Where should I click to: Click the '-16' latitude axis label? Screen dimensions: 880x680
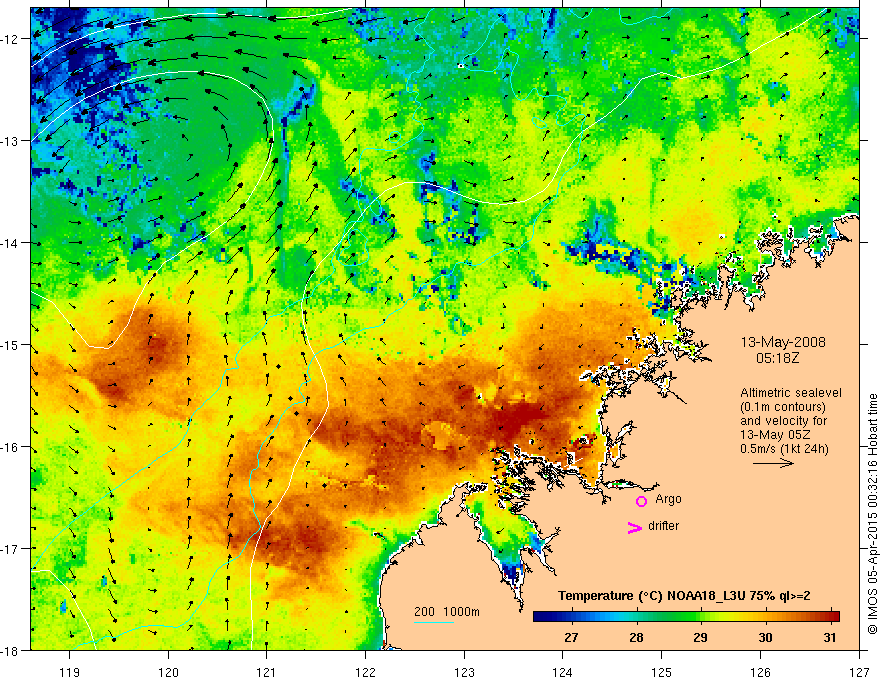11,447
